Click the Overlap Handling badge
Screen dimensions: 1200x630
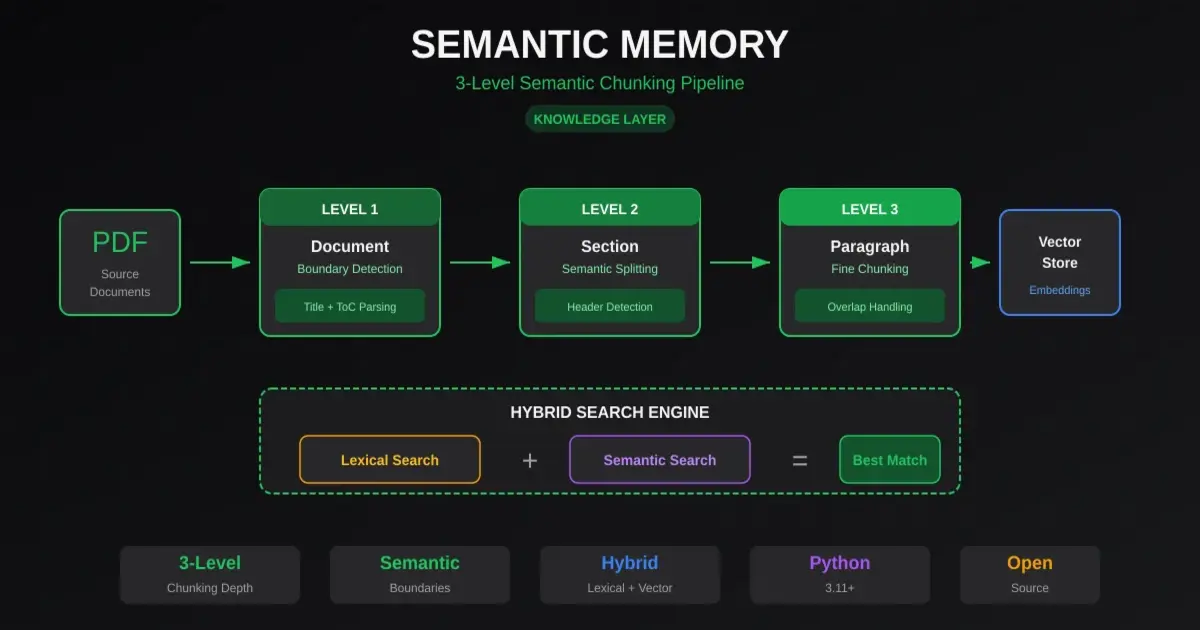click(870, 306)
